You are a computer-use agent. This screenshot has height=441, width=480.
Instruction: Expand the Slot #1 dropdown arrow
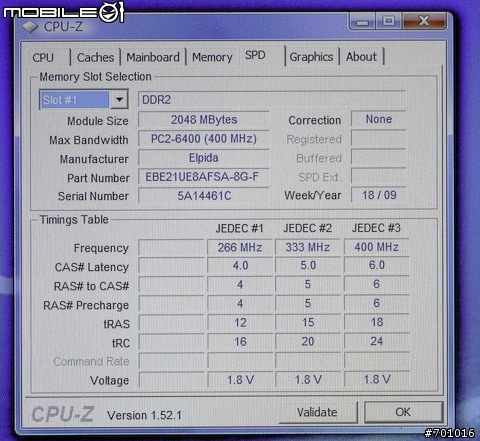119,99
